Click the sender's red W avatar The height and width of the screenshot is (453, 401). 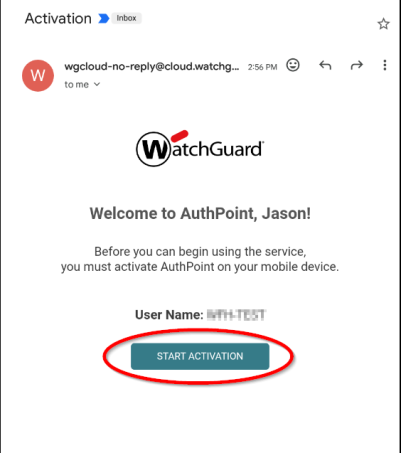(38, 76)
